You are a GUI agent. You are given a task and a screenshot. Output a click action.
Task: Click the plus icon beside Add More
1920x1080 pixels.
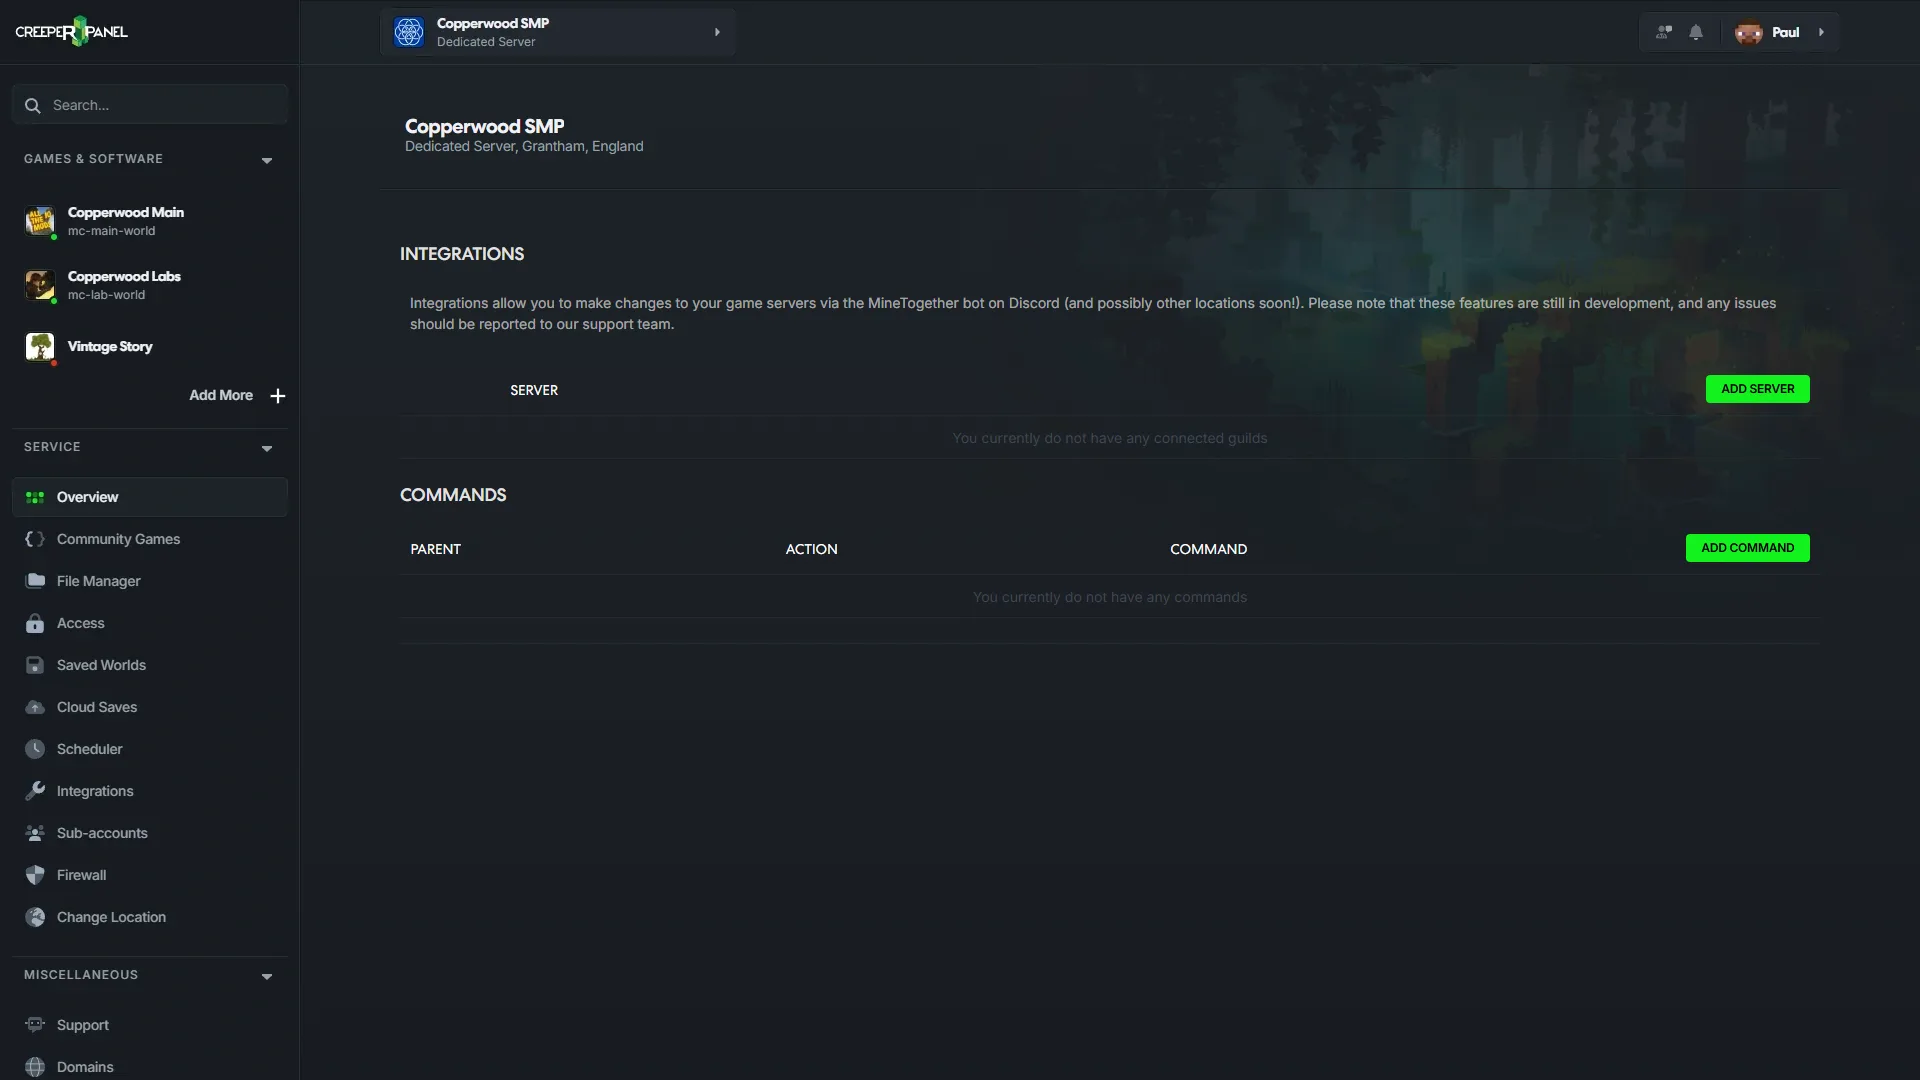pyautogui.click(x=278, y=396)
